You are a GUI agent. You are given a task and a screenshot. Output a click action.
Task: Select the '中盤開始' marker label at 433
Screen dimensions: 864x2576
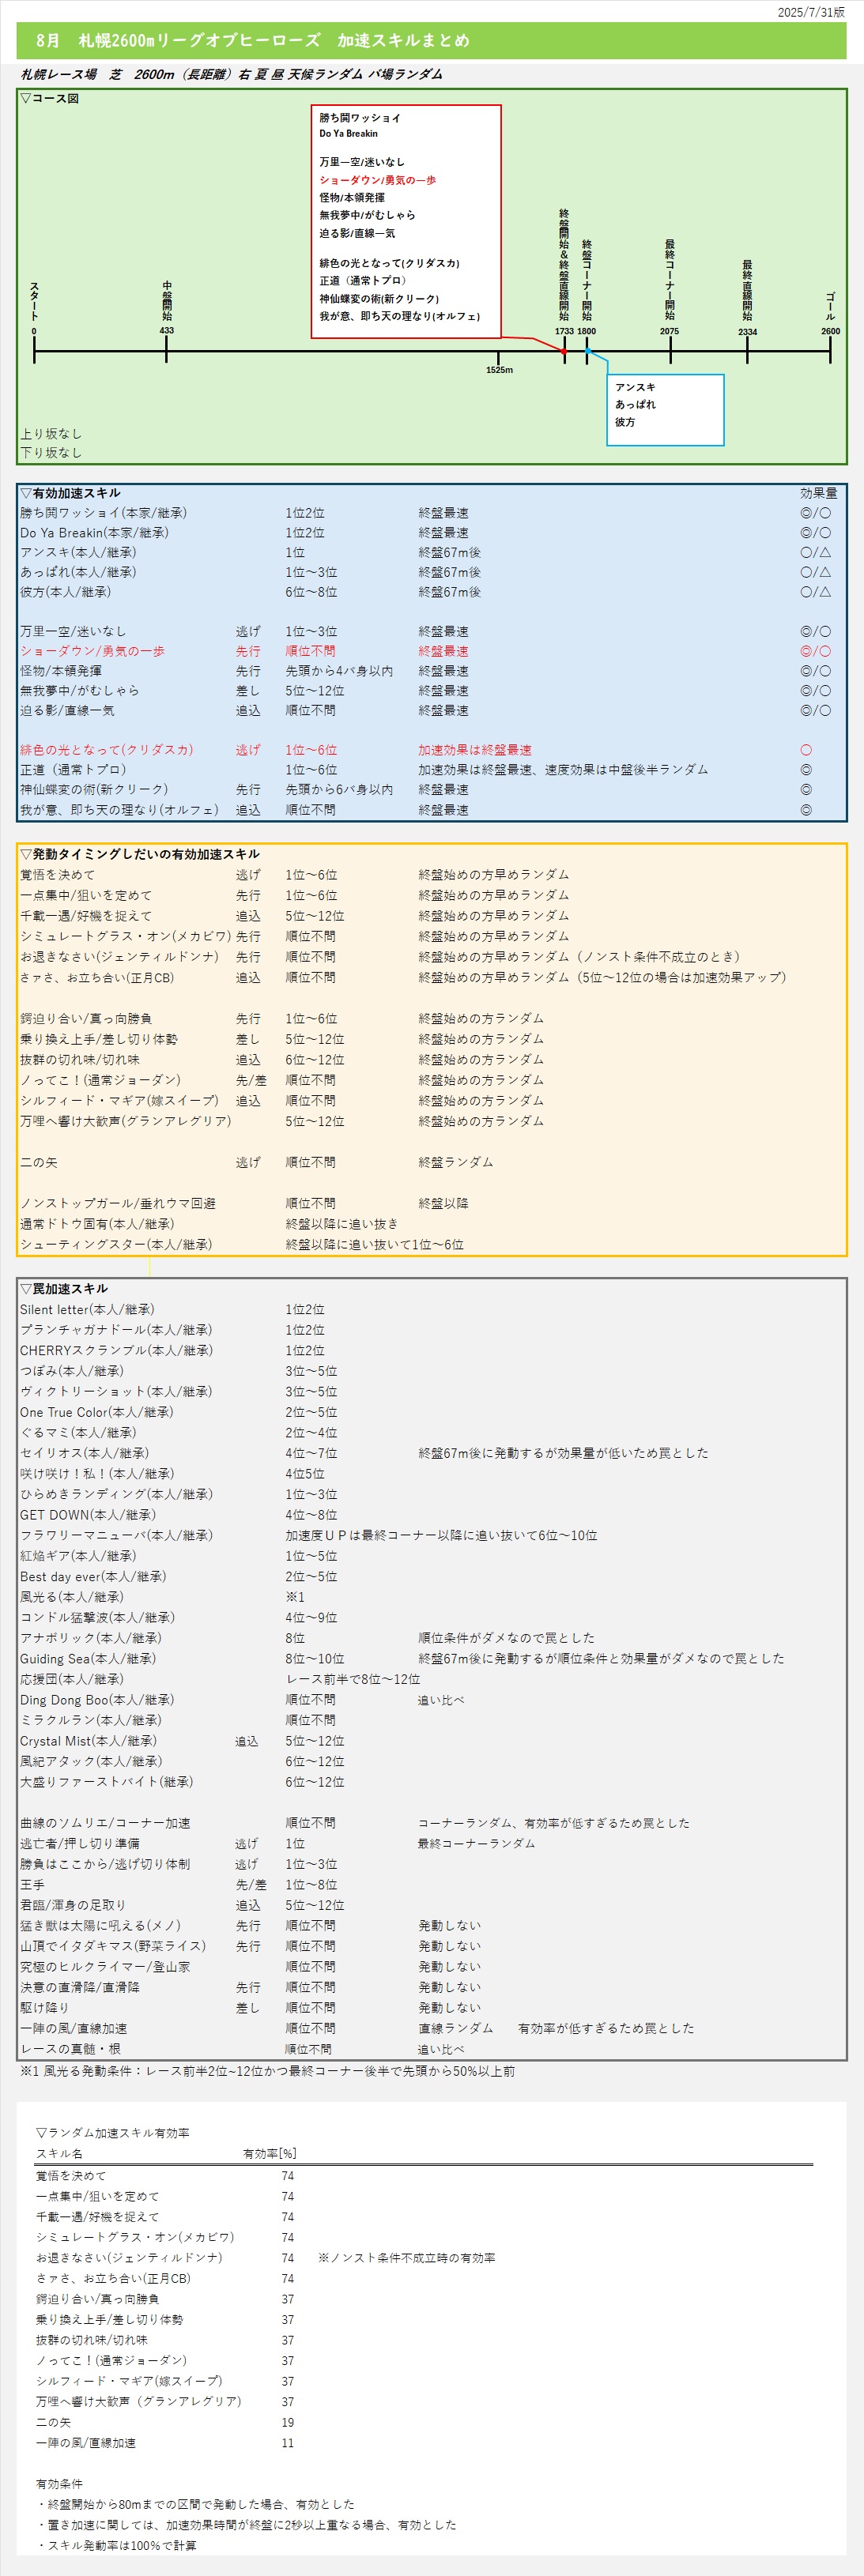pos(166,301)
